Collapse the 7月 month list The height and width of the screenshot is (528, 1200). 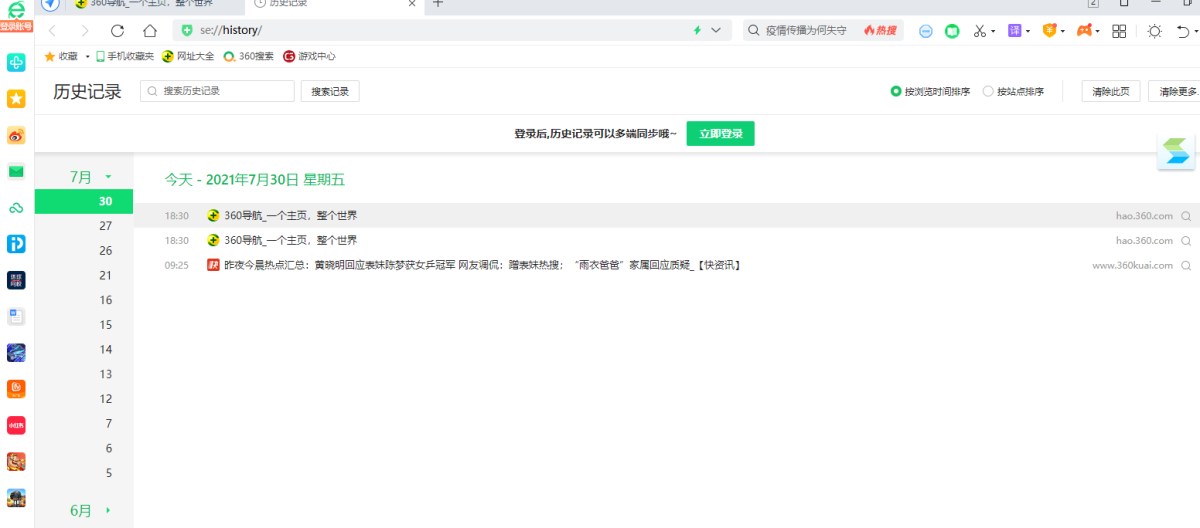[x=108, y=177]
